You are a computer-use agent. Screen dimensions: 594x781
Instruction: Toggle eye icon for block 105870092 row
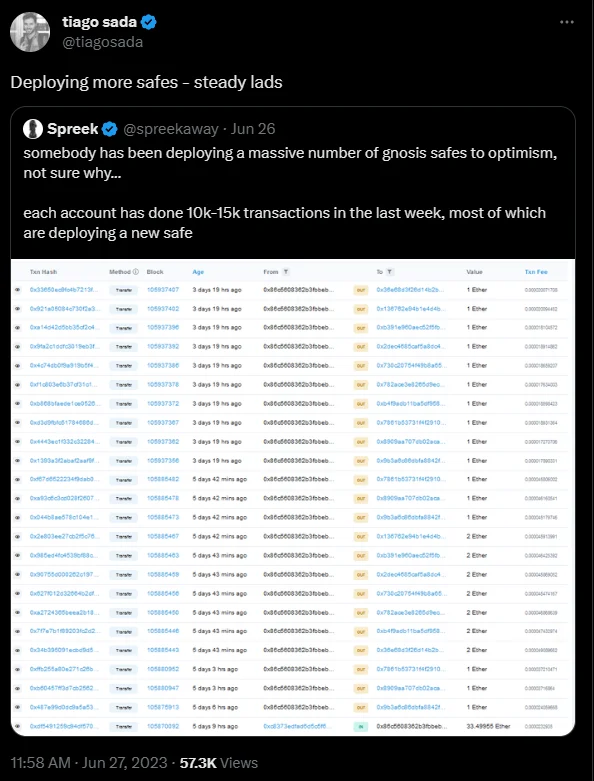tap(17, 726)
